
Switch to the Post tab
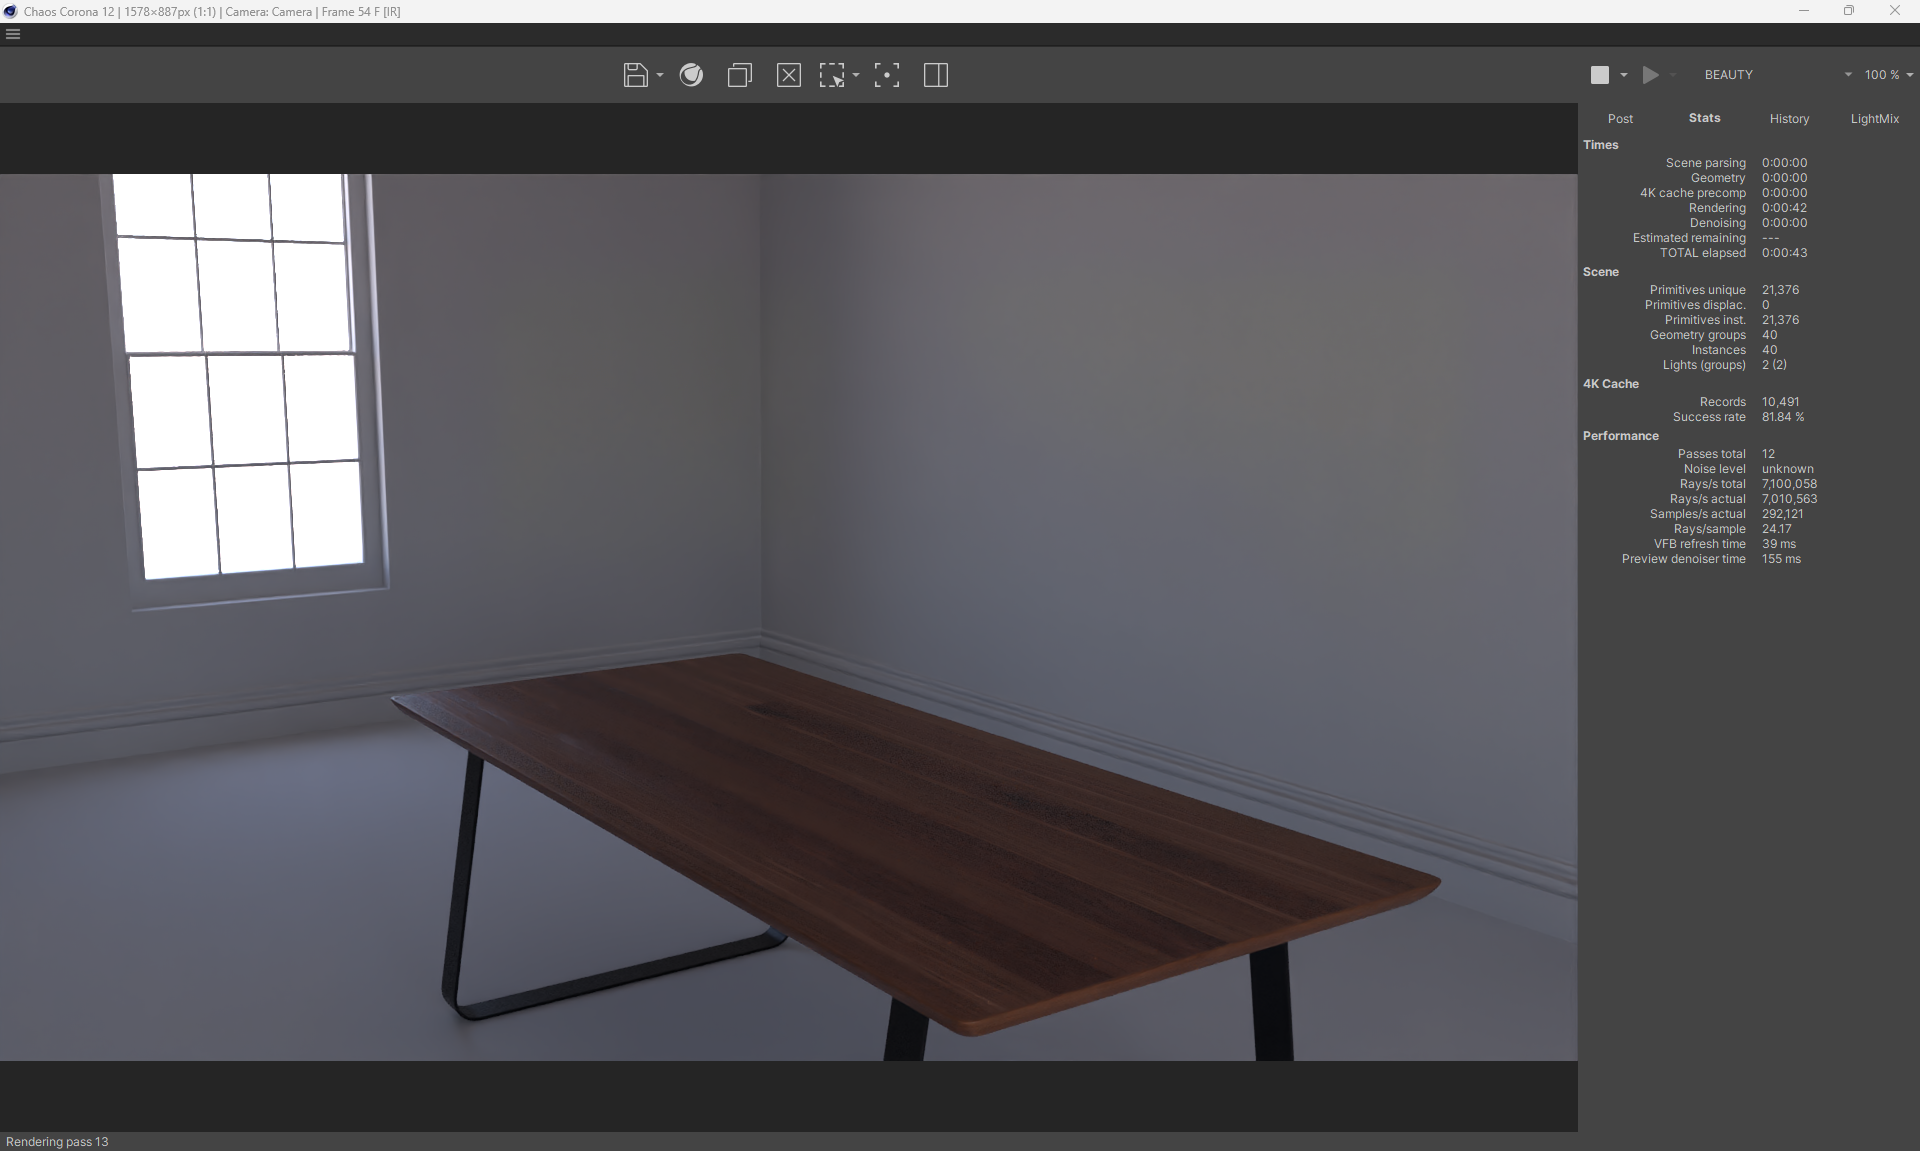tap(1620, 119)
